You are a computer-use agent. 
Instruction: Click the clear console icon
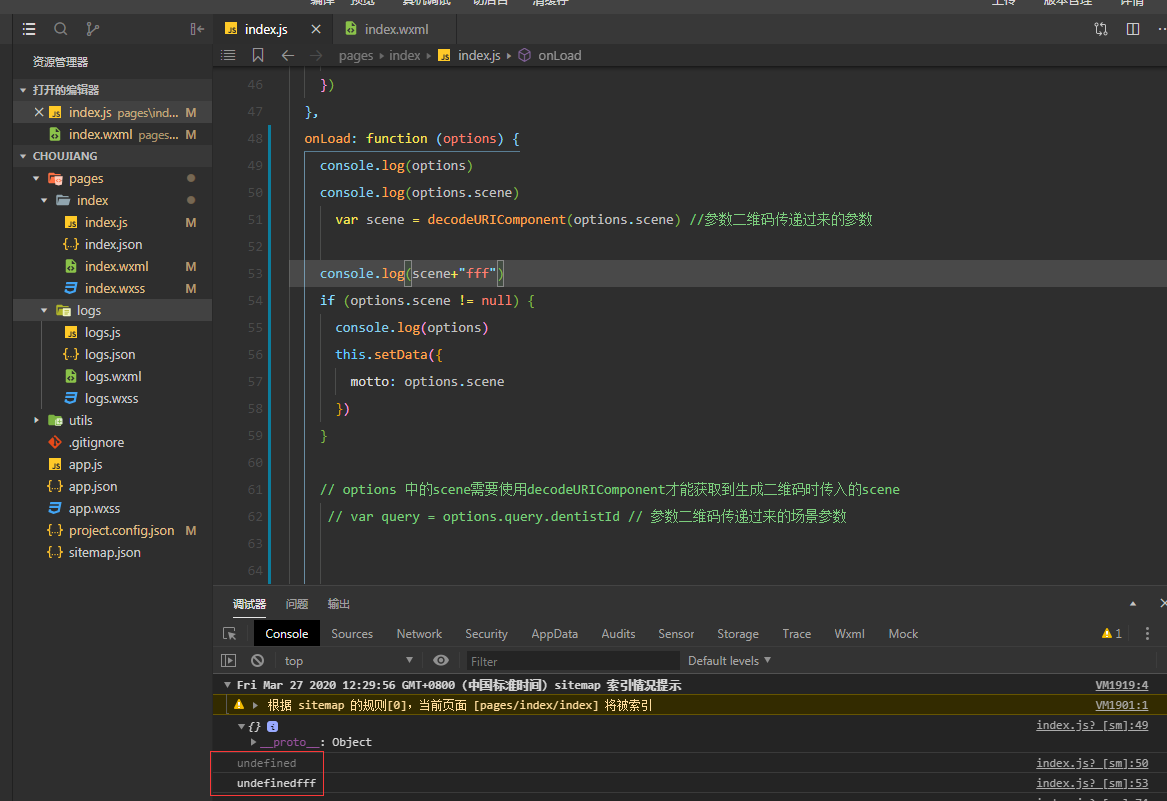click(257, 661)
